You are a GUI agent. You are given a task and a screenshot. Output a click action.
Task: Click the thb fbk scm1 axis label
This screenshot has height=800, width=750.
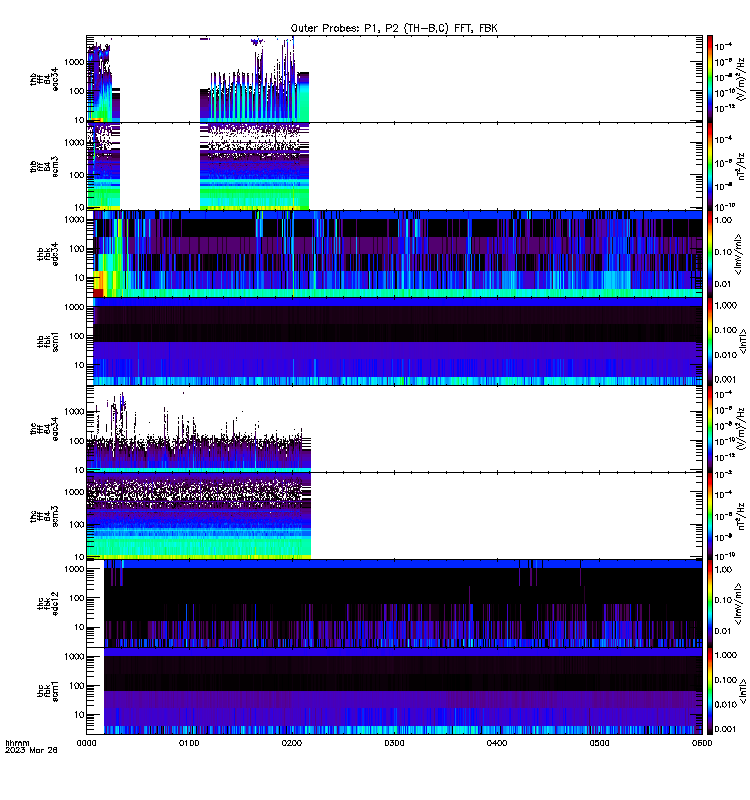(x=47, y=341)
